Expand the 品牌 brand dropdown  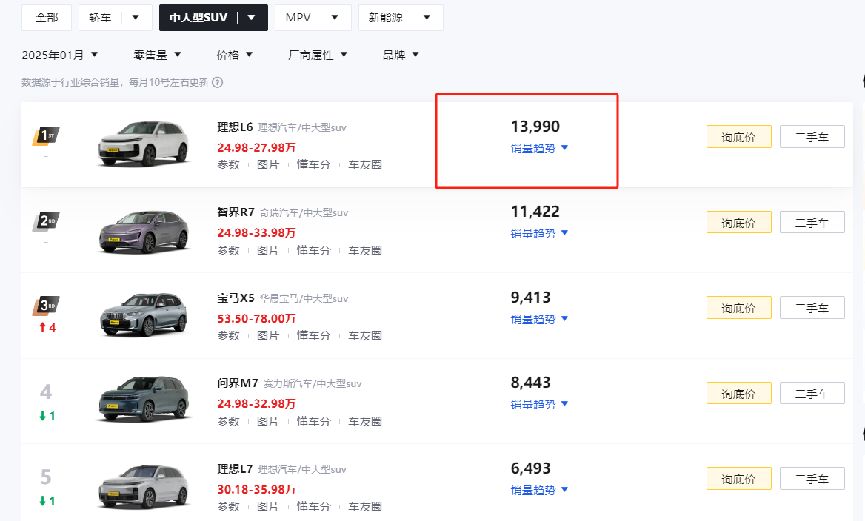[401, 55]
